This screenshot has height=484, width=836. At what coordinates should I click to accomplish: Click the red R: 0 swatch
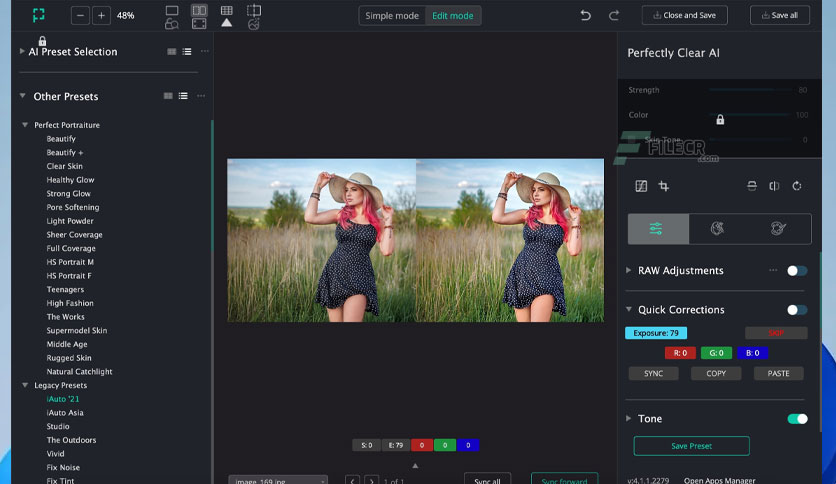pos(680,353)
